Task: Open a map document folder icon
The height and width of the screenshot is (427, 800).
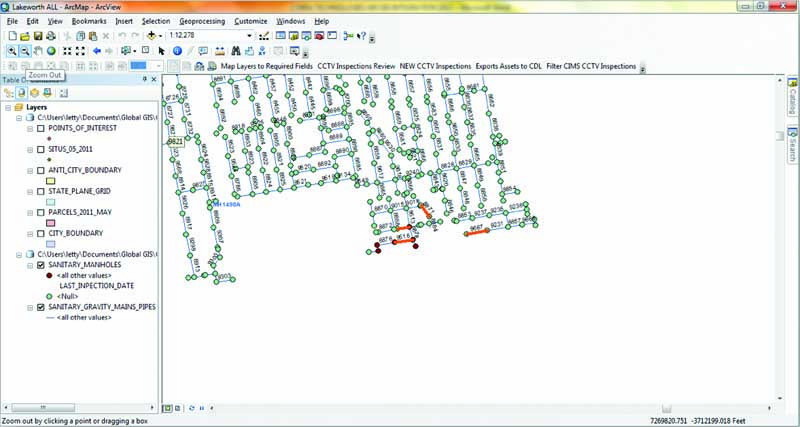Action: point(25,36)
